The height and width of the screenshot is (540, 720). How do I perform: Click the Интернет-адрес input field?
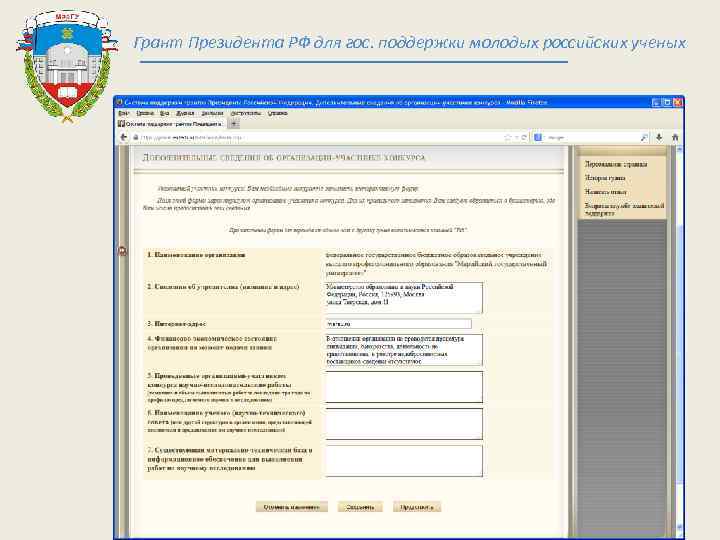click(x=398, y=324)
